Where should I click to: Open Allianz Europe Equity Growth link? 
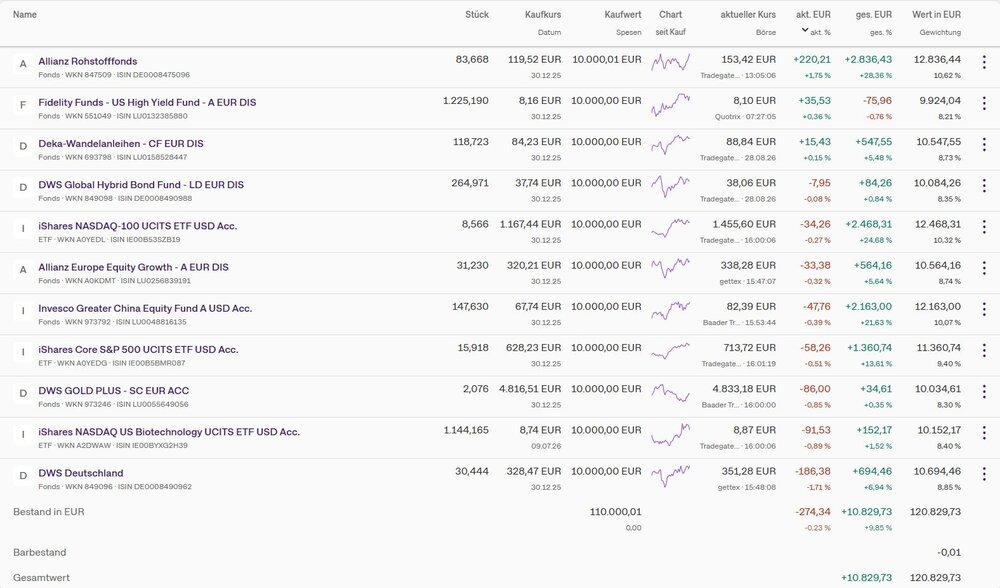[133, 267]
